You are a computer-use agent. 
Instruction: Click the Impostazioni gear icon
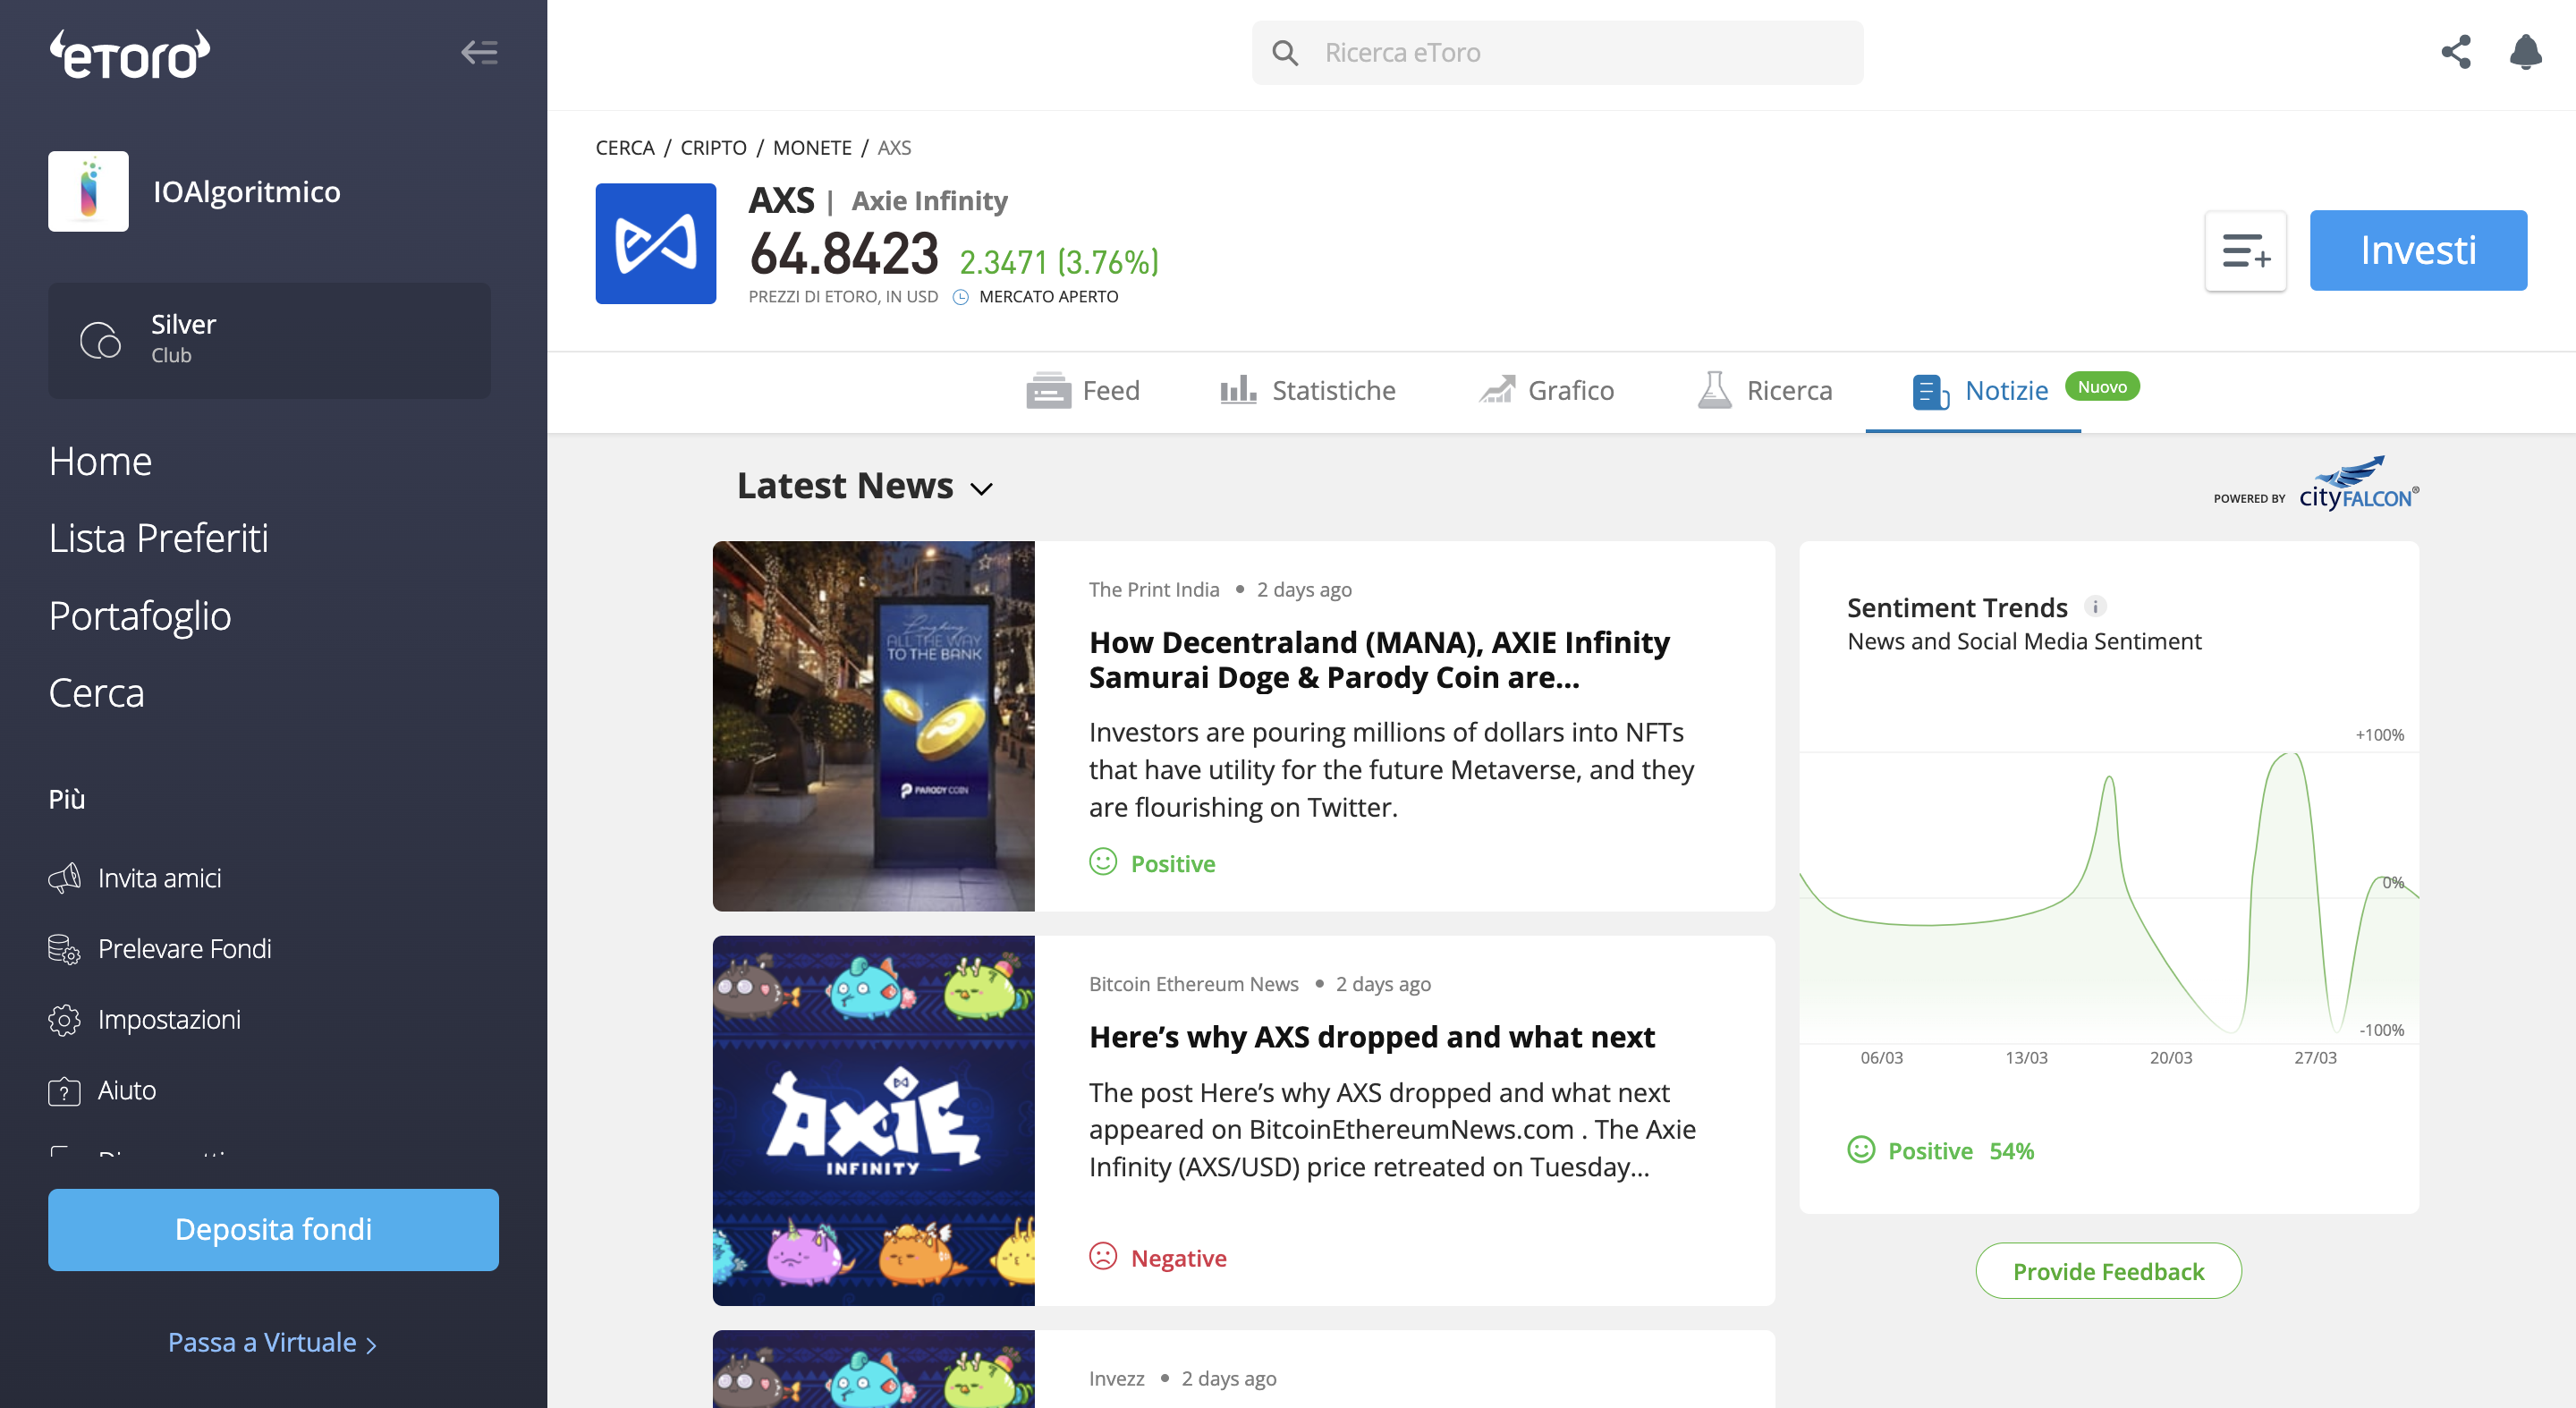pyautogui.click(x=65, y=1020)
